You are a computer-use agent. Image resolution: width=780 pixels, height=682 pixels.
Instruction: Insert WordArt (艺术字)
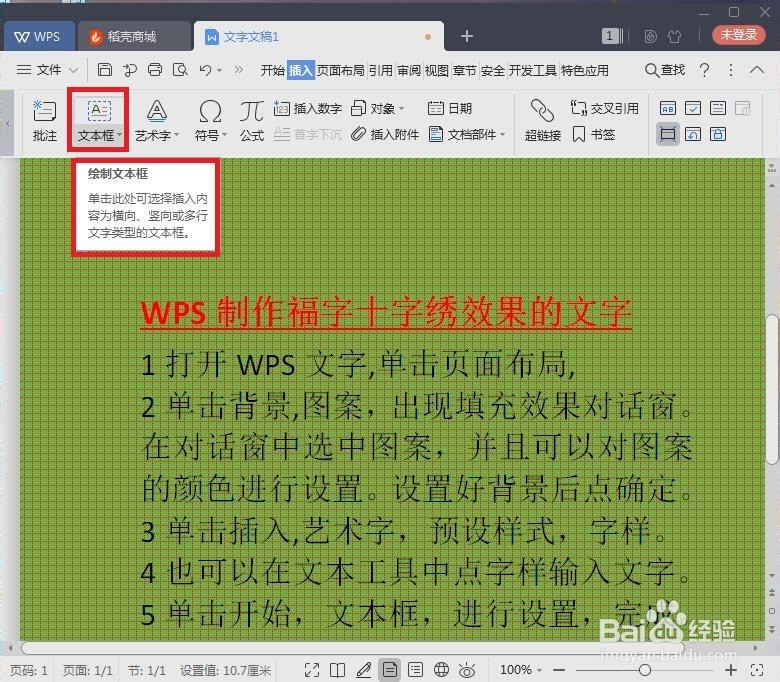(156, 120)
